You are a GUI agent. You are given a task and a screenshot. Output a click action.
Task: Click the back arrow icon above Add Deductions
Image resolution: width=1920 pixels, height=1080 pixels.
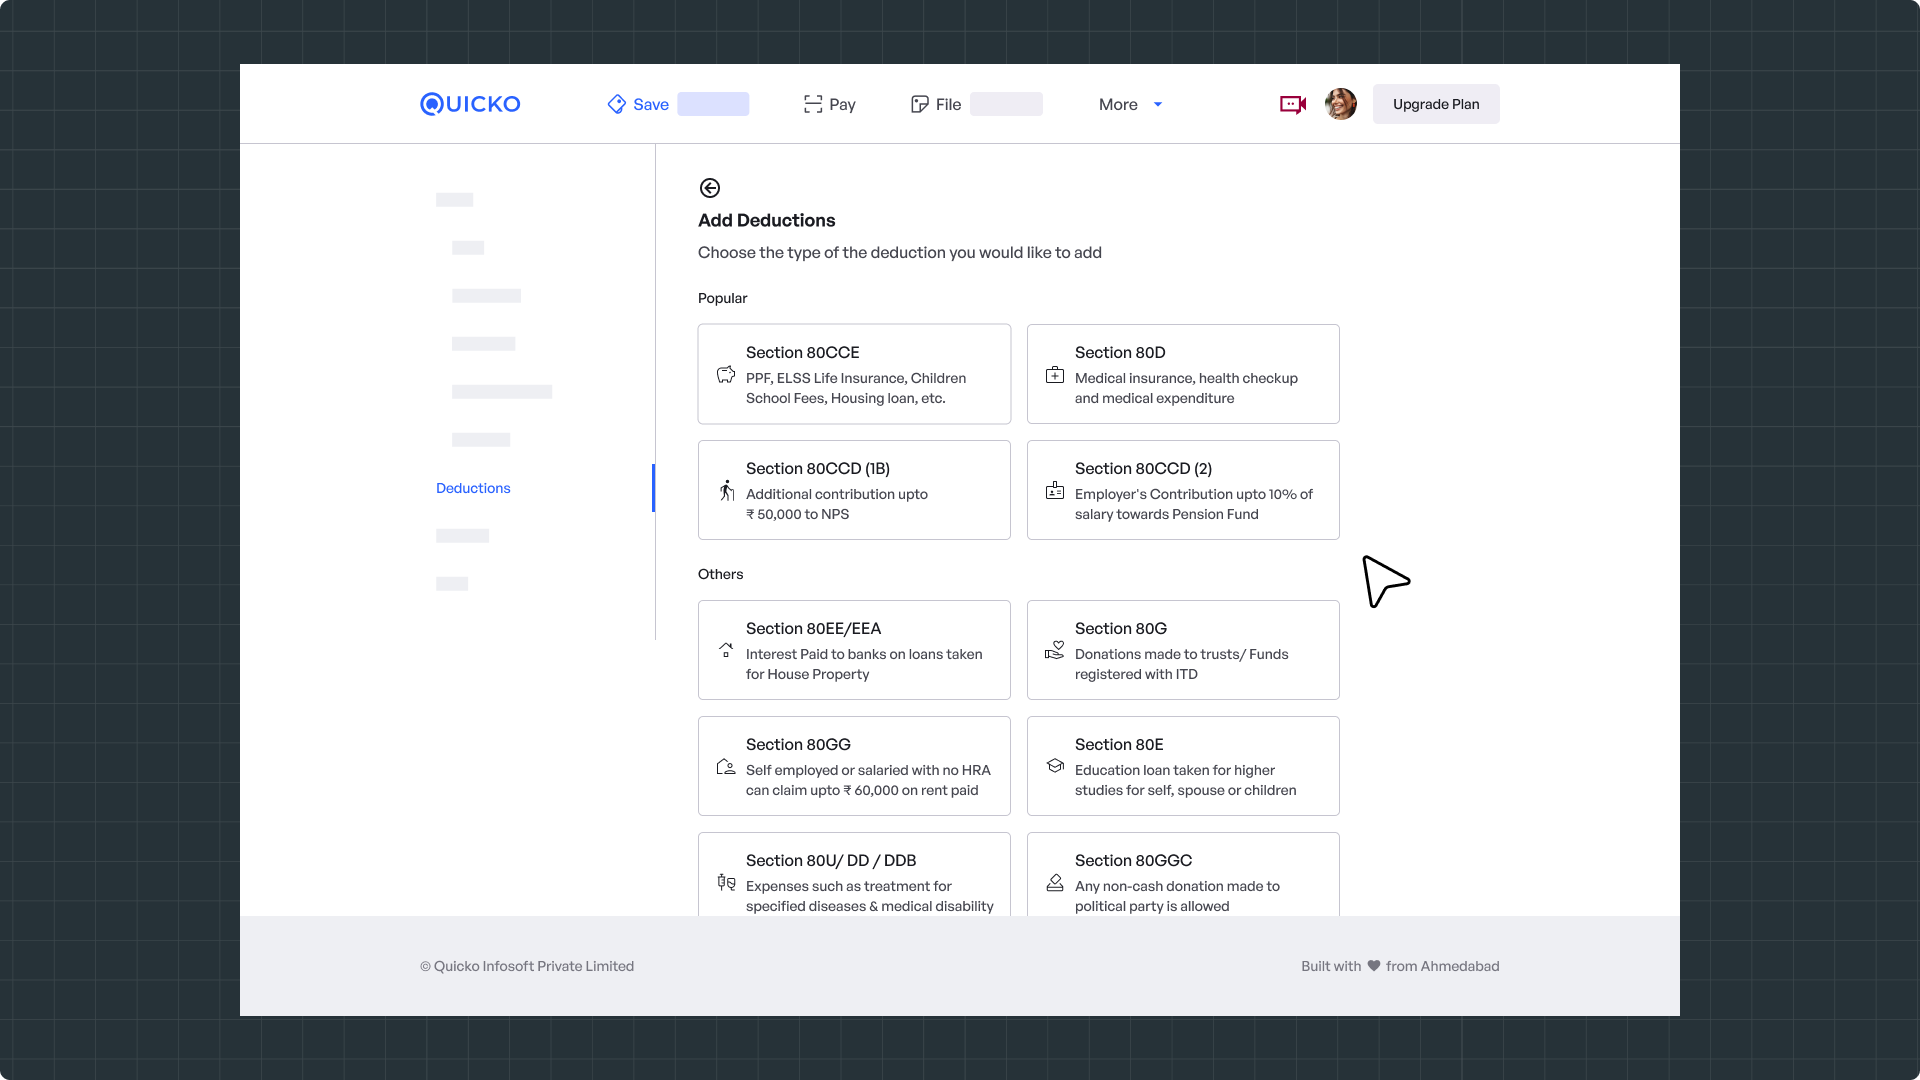pyautogui.click(x=710, y=188)
